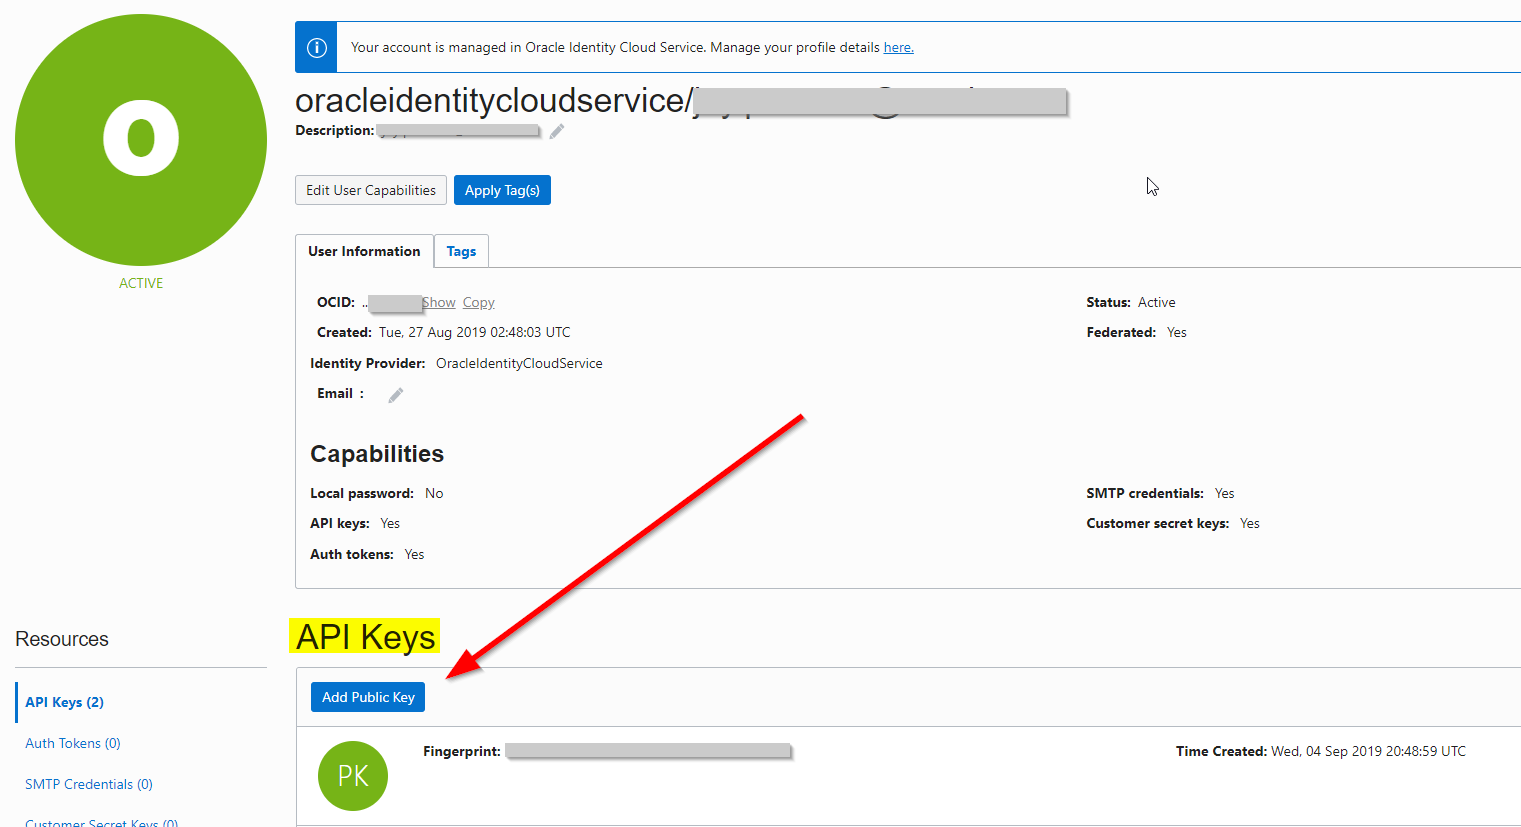
Task: Open Auth Tokens (0) in Resources
Action: [x=73, y=743]
